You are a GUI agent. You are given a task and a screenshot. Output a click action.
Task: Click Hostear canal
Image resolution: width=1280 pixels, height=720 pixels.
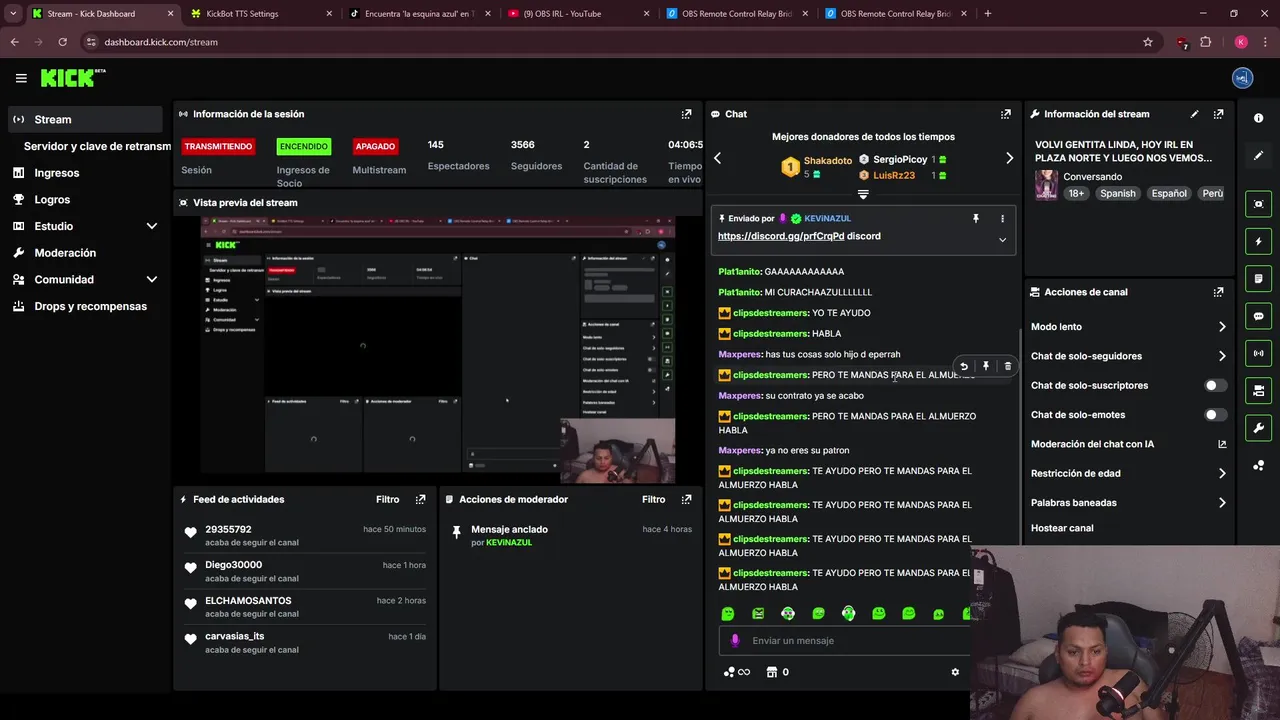[x=1062, y=528]
